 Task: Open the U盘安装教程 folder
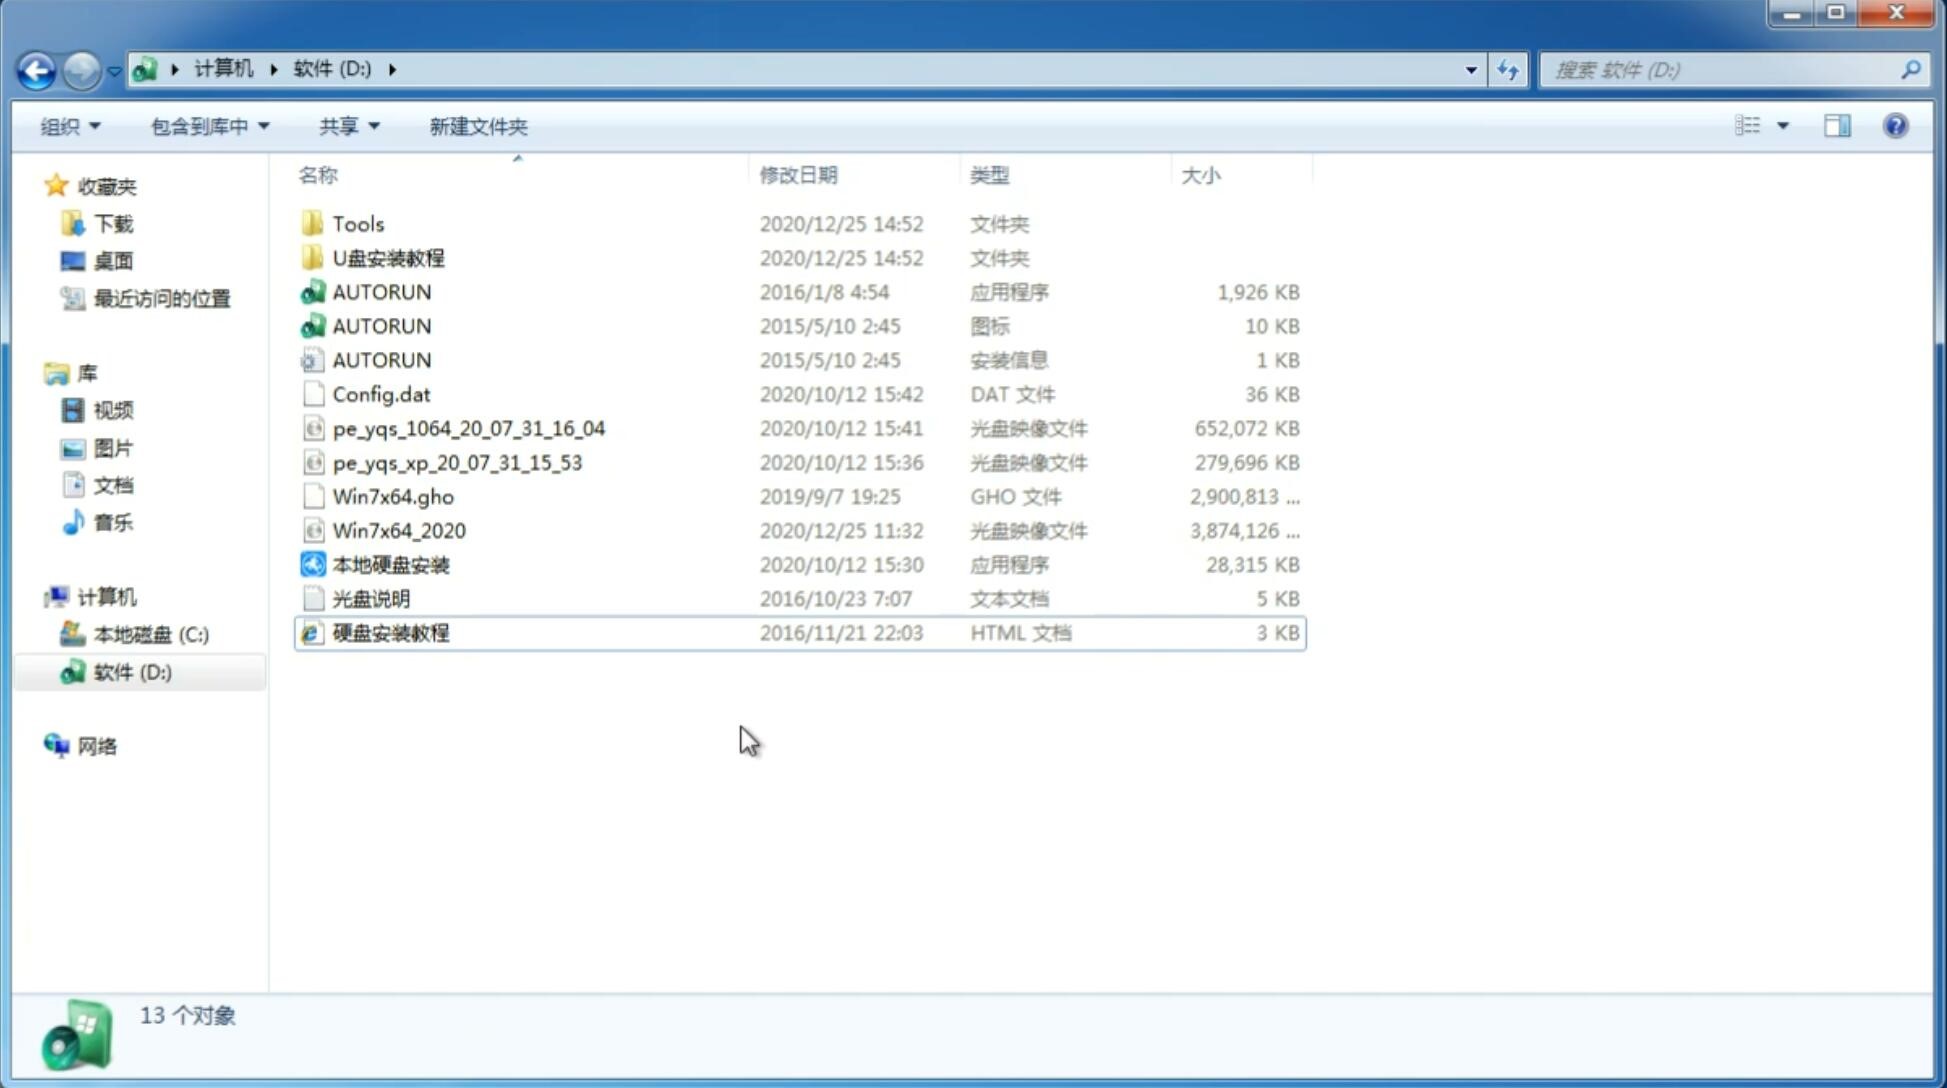(388, 257)
